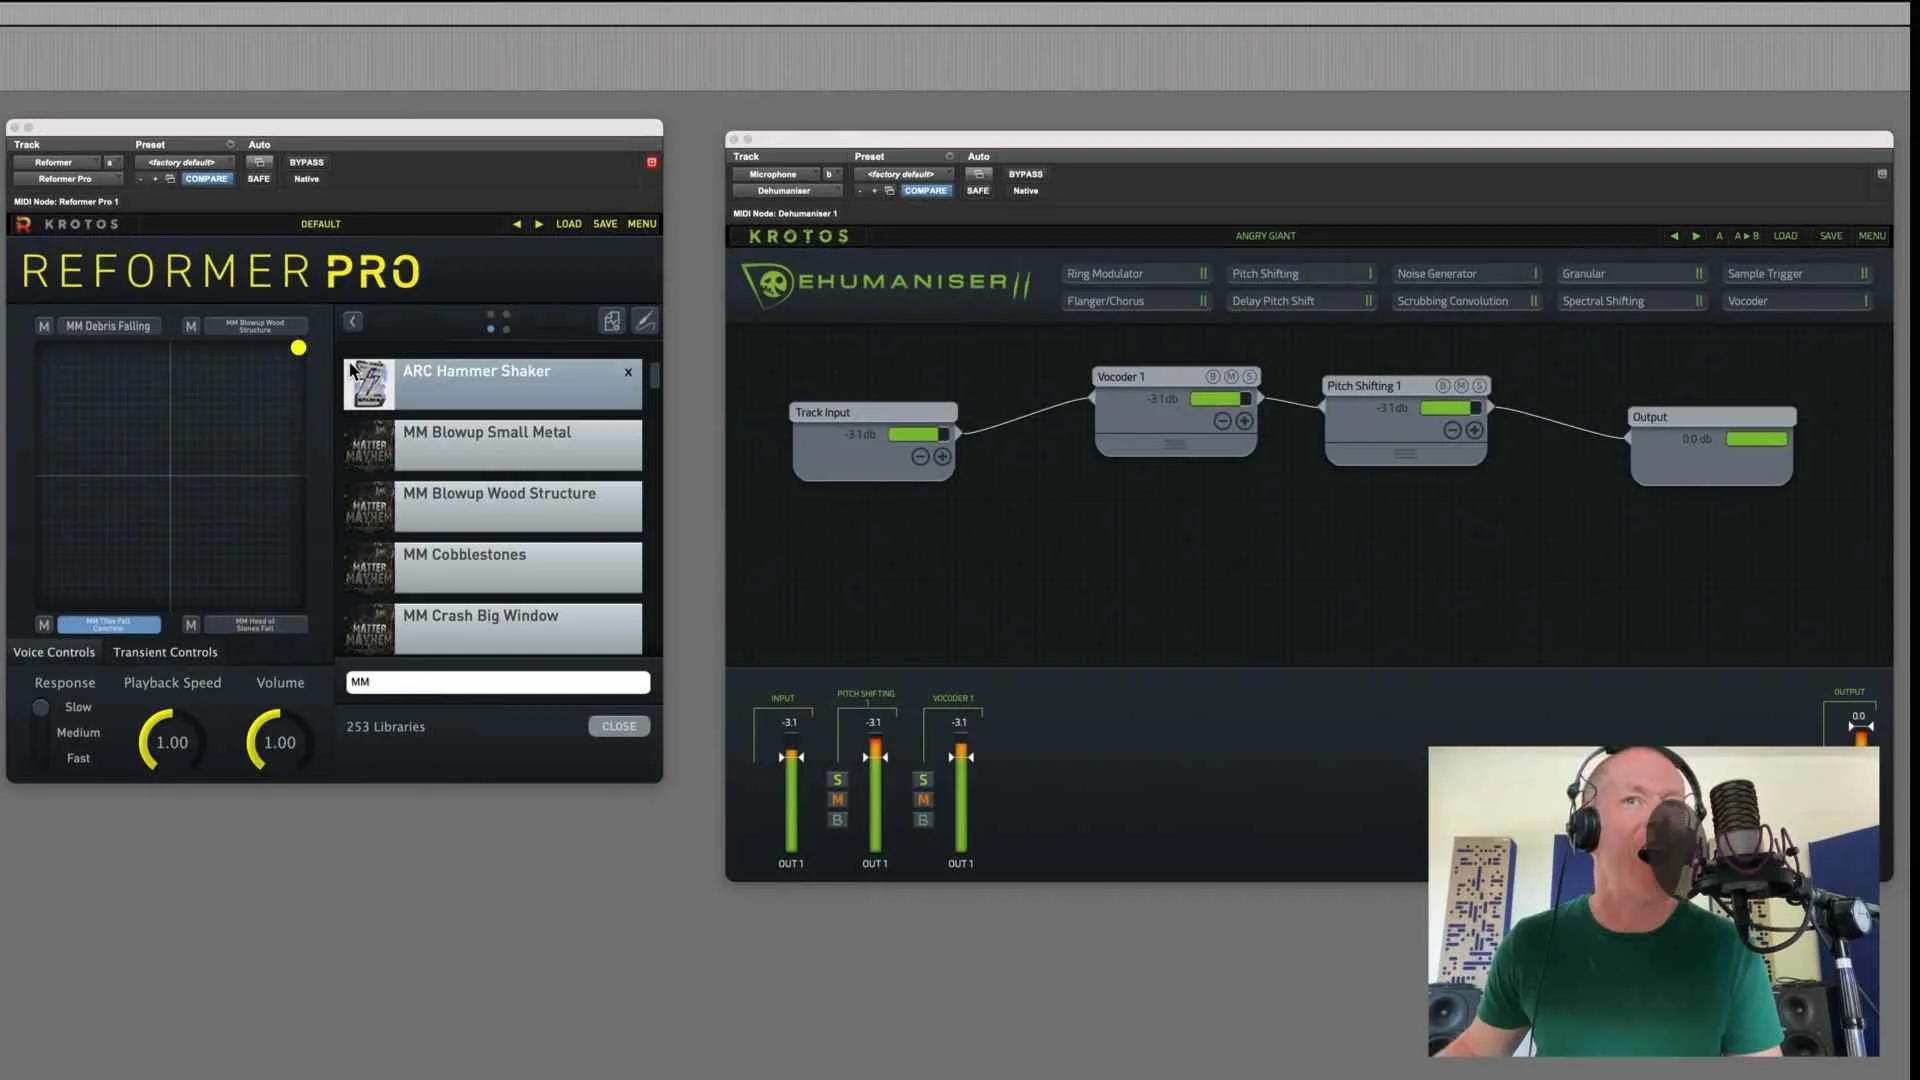The image size is (1920, 1080).
Task: Click the library search field containing MM
Action: pyautogui.click(x=497, y=682)
